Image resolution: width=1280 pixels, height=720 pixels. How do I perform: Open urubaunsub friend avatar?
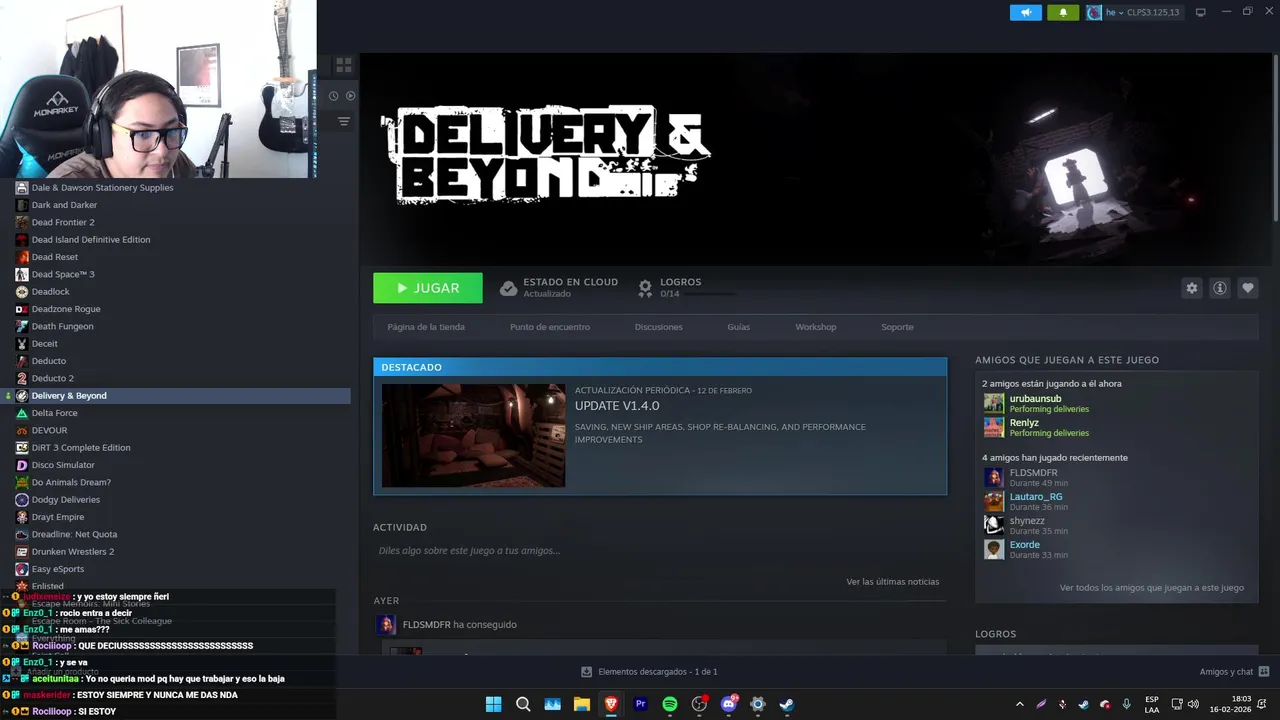click(994, 403)
